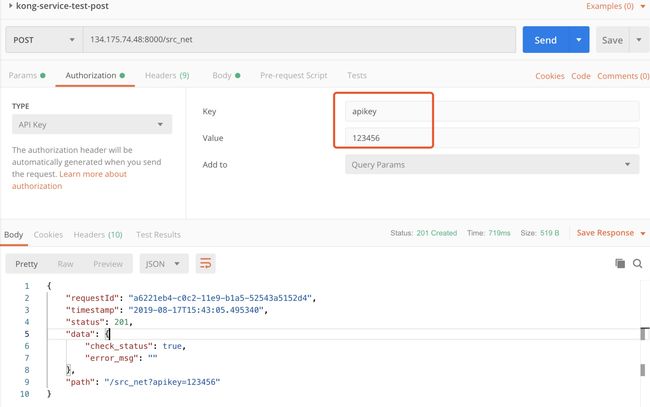The width and height of the screenshot is (650, 407).
Task: Switch to the request Body tab
Action: tap(226, 75)
